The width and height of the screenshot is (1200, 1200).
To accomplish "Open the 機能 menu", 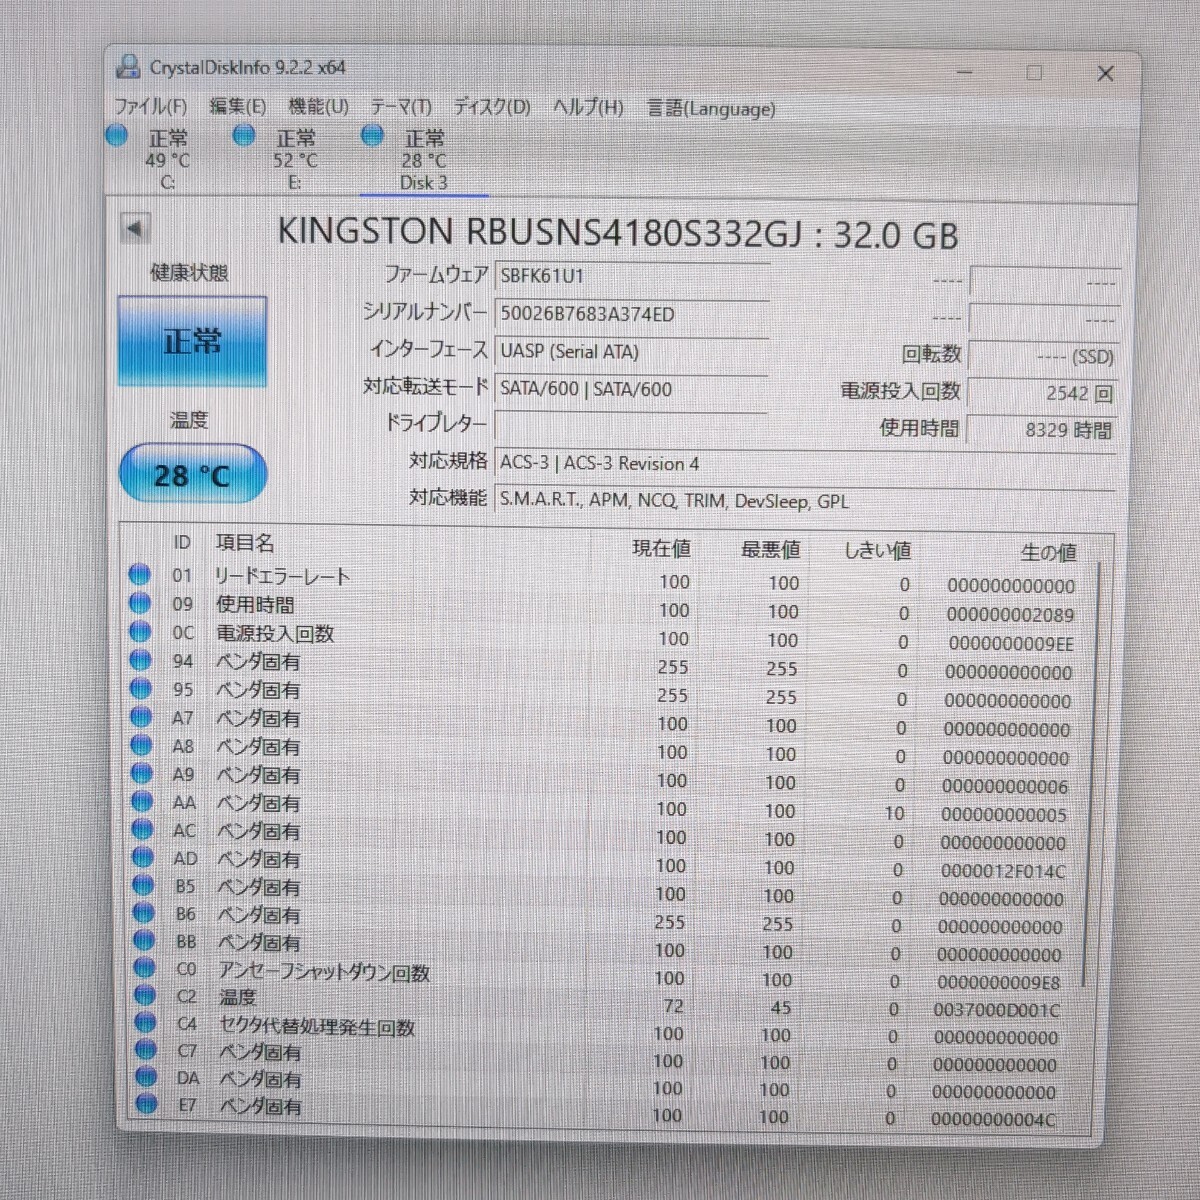I will pos(316,106).
